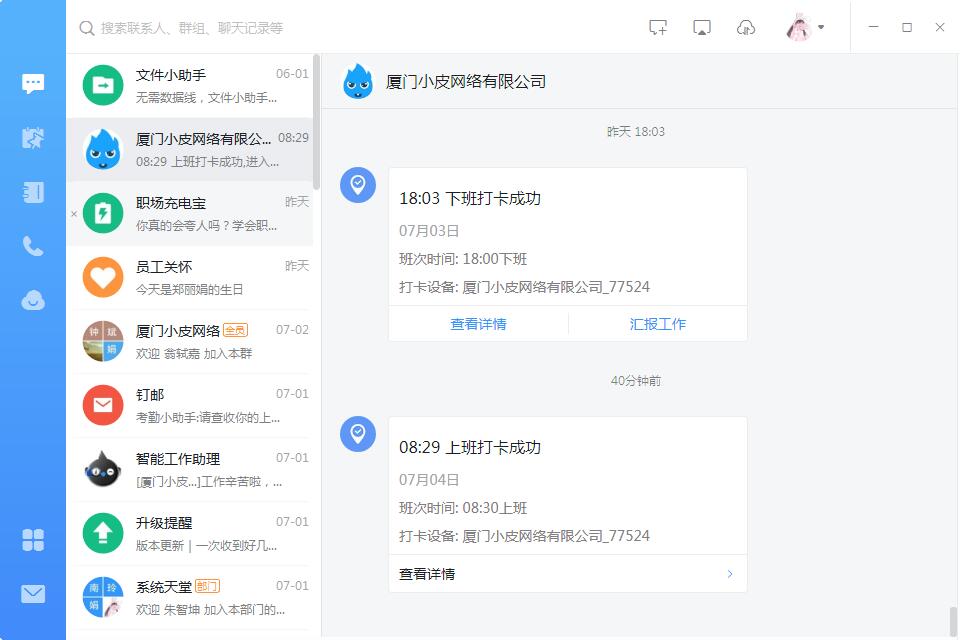This screenshot has width=960, height=640.
Task: Expand chevron arrow on 08:29 card
Action: (730, 574)
